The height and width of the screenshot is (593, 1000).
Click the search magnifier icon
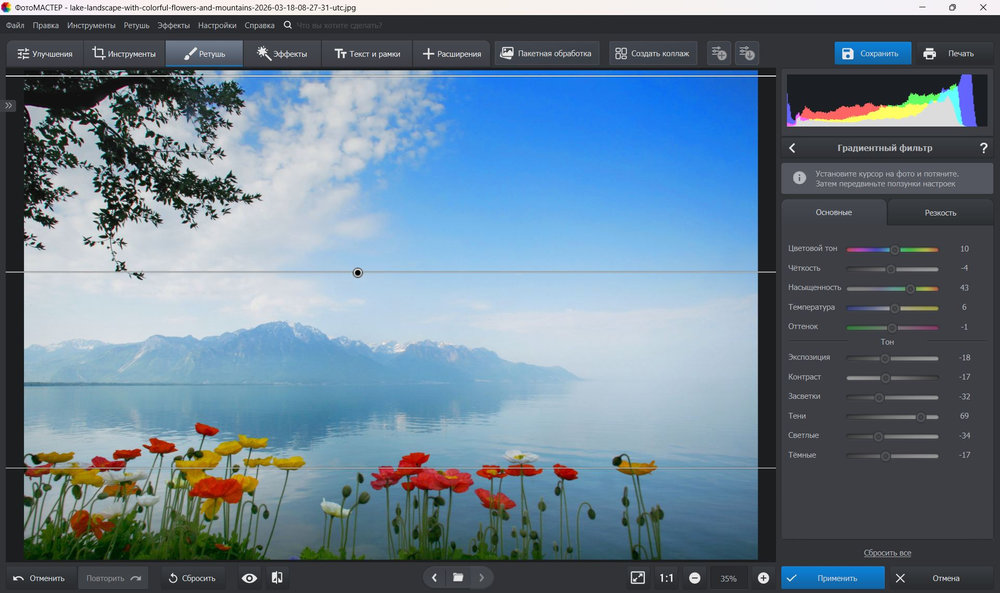tap(288, 25)
